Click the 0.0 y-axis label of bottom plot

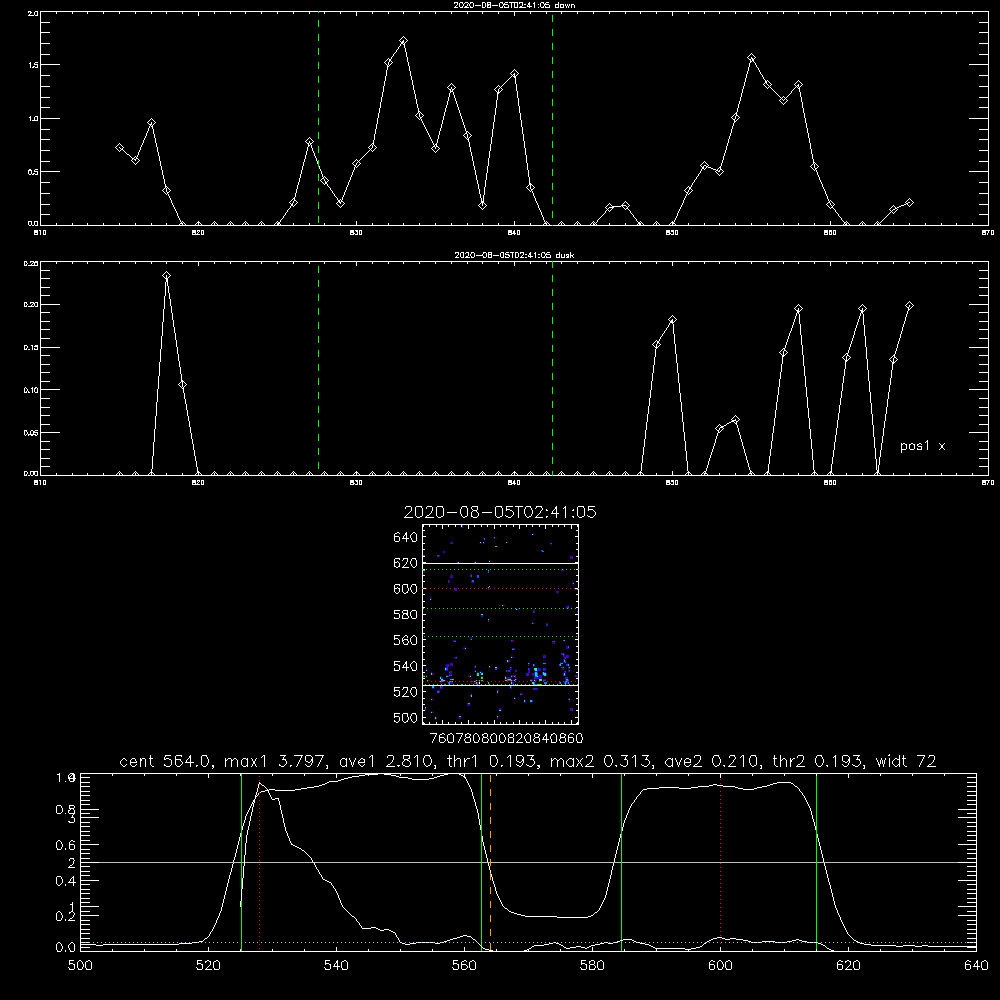click(x=65, y=947)
